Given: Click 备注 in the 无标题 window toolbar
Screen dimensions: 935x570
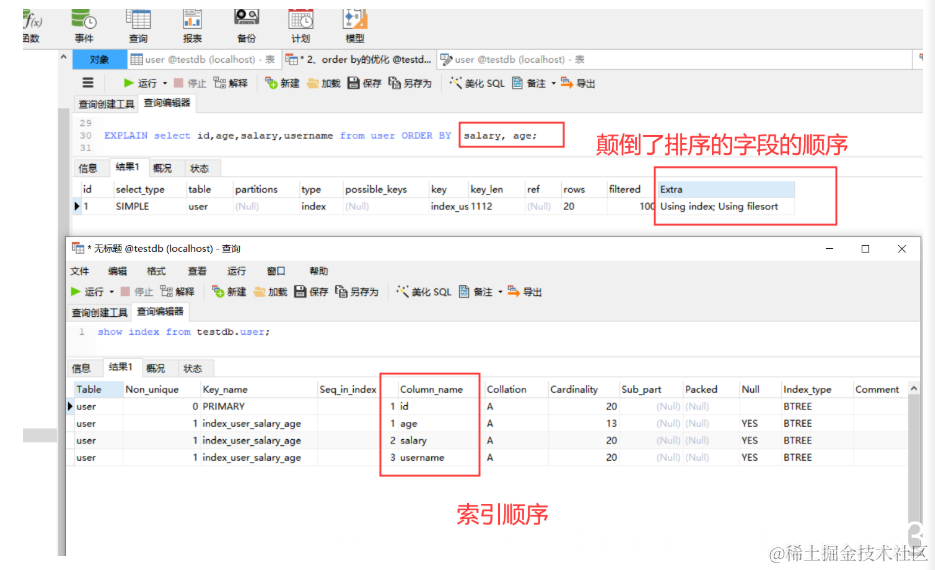Looking at the screenshot, I should pos(476,292).
